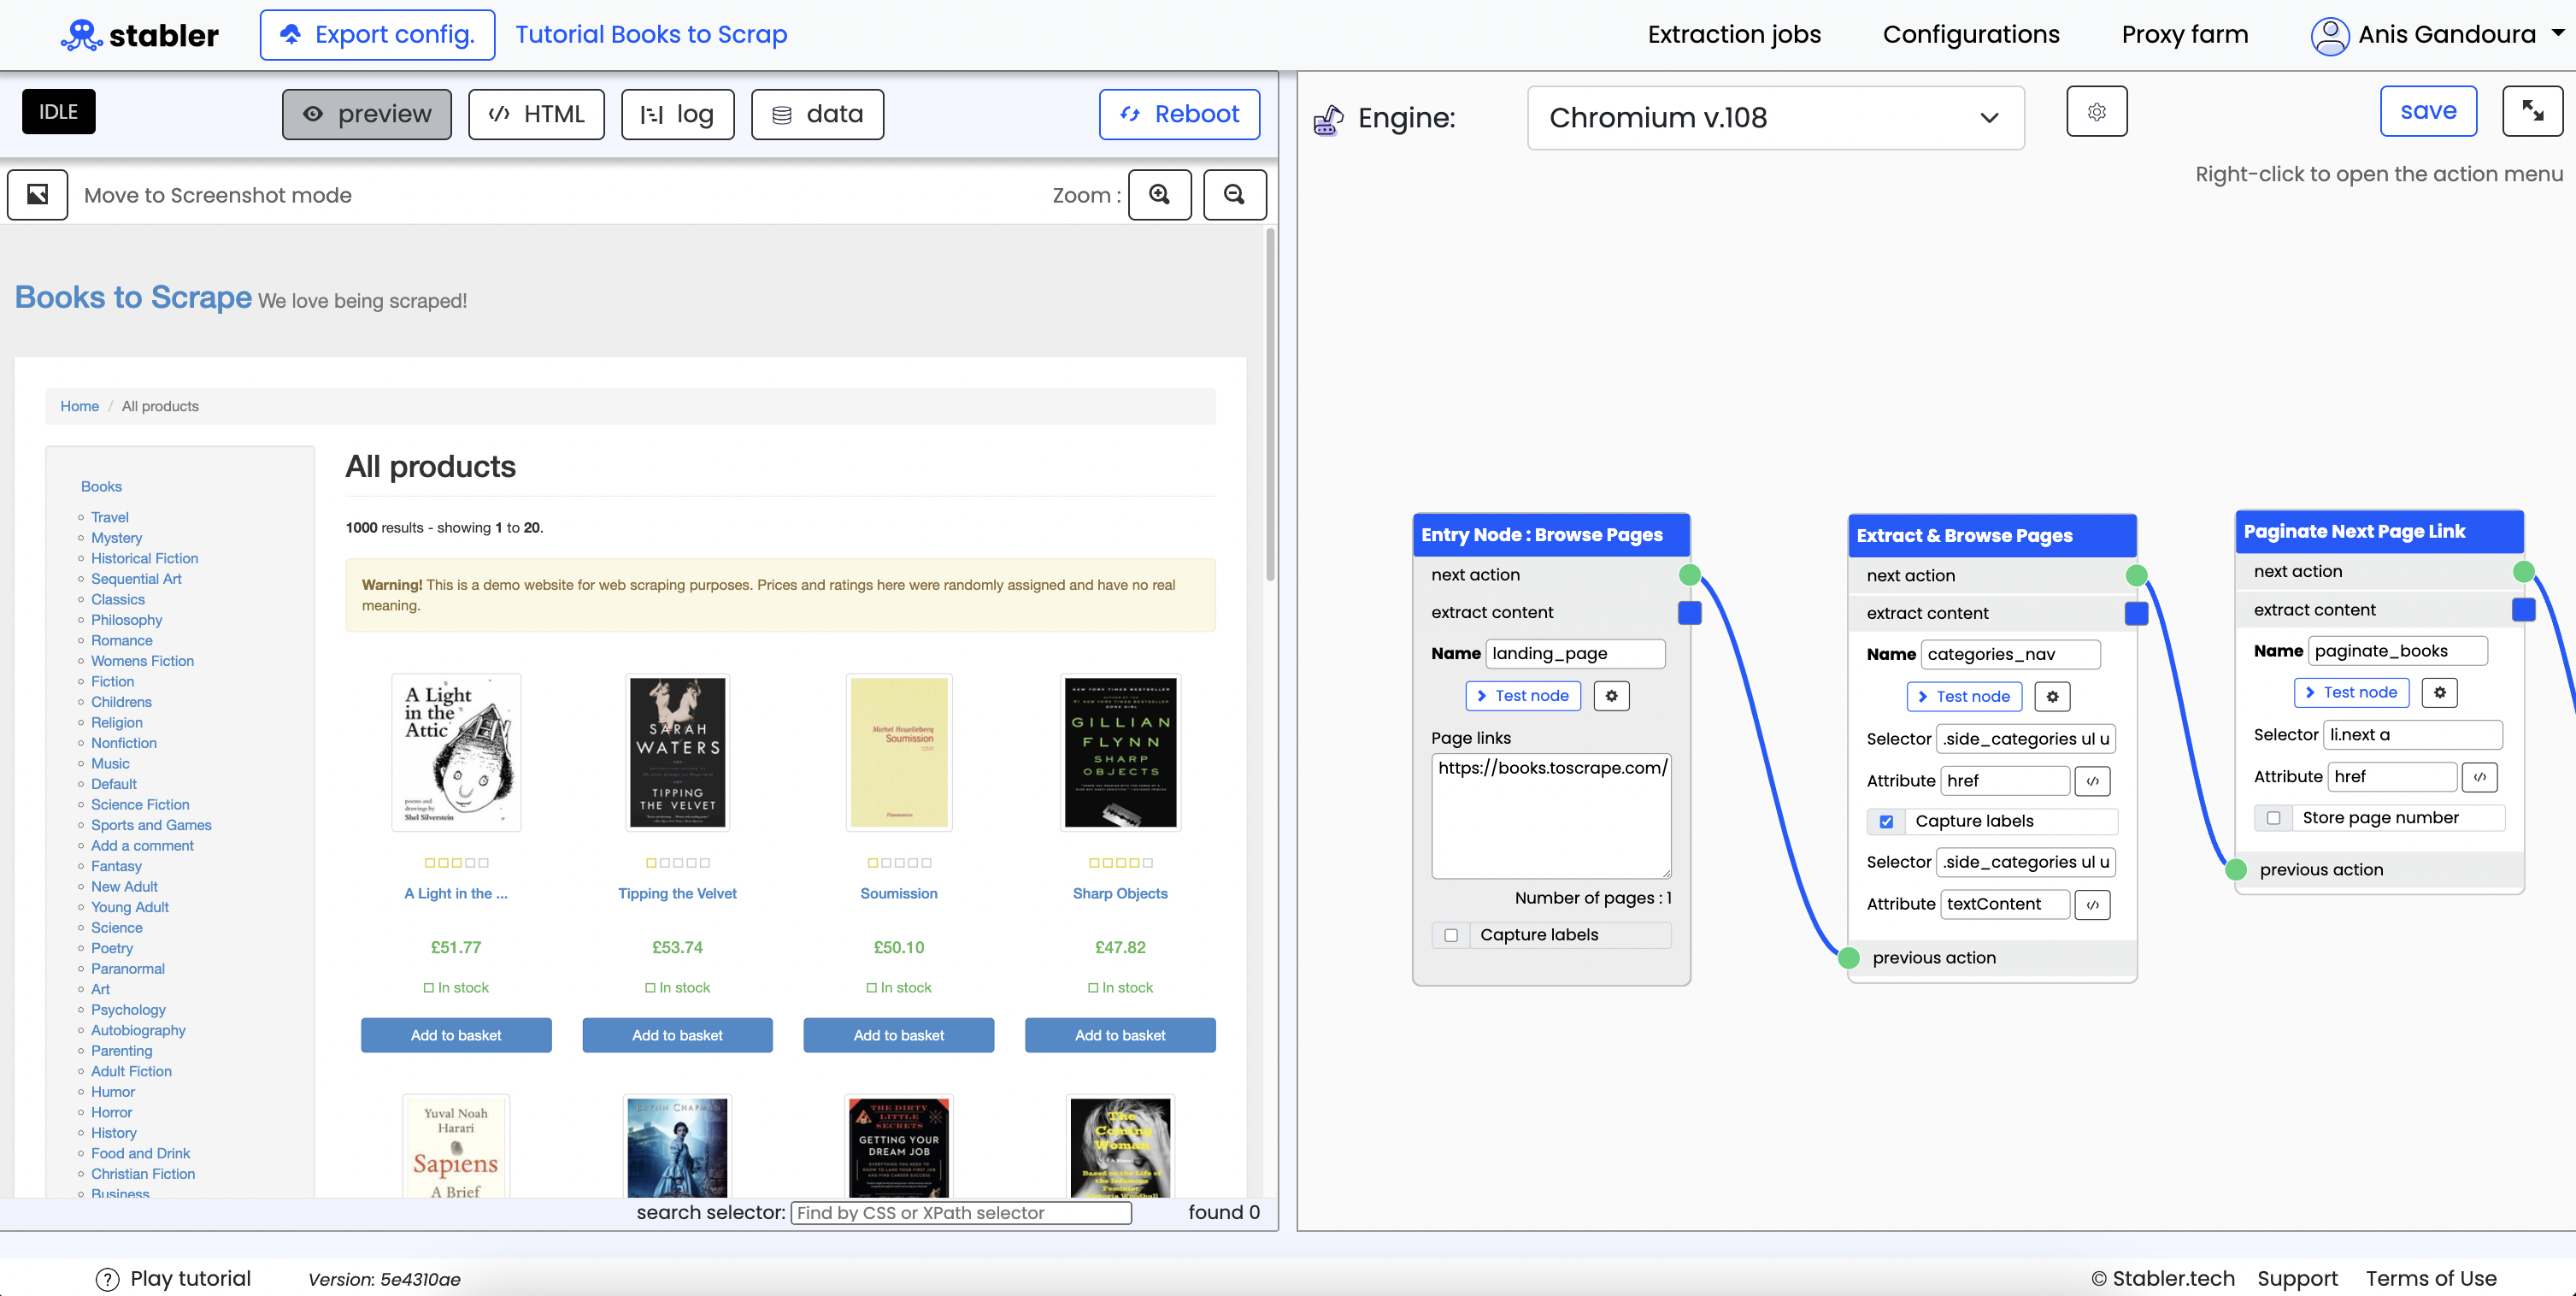Screen dimensions: 2576x1296
Task: Open code editor for paginate_books href attribute
Action: 2479,777
